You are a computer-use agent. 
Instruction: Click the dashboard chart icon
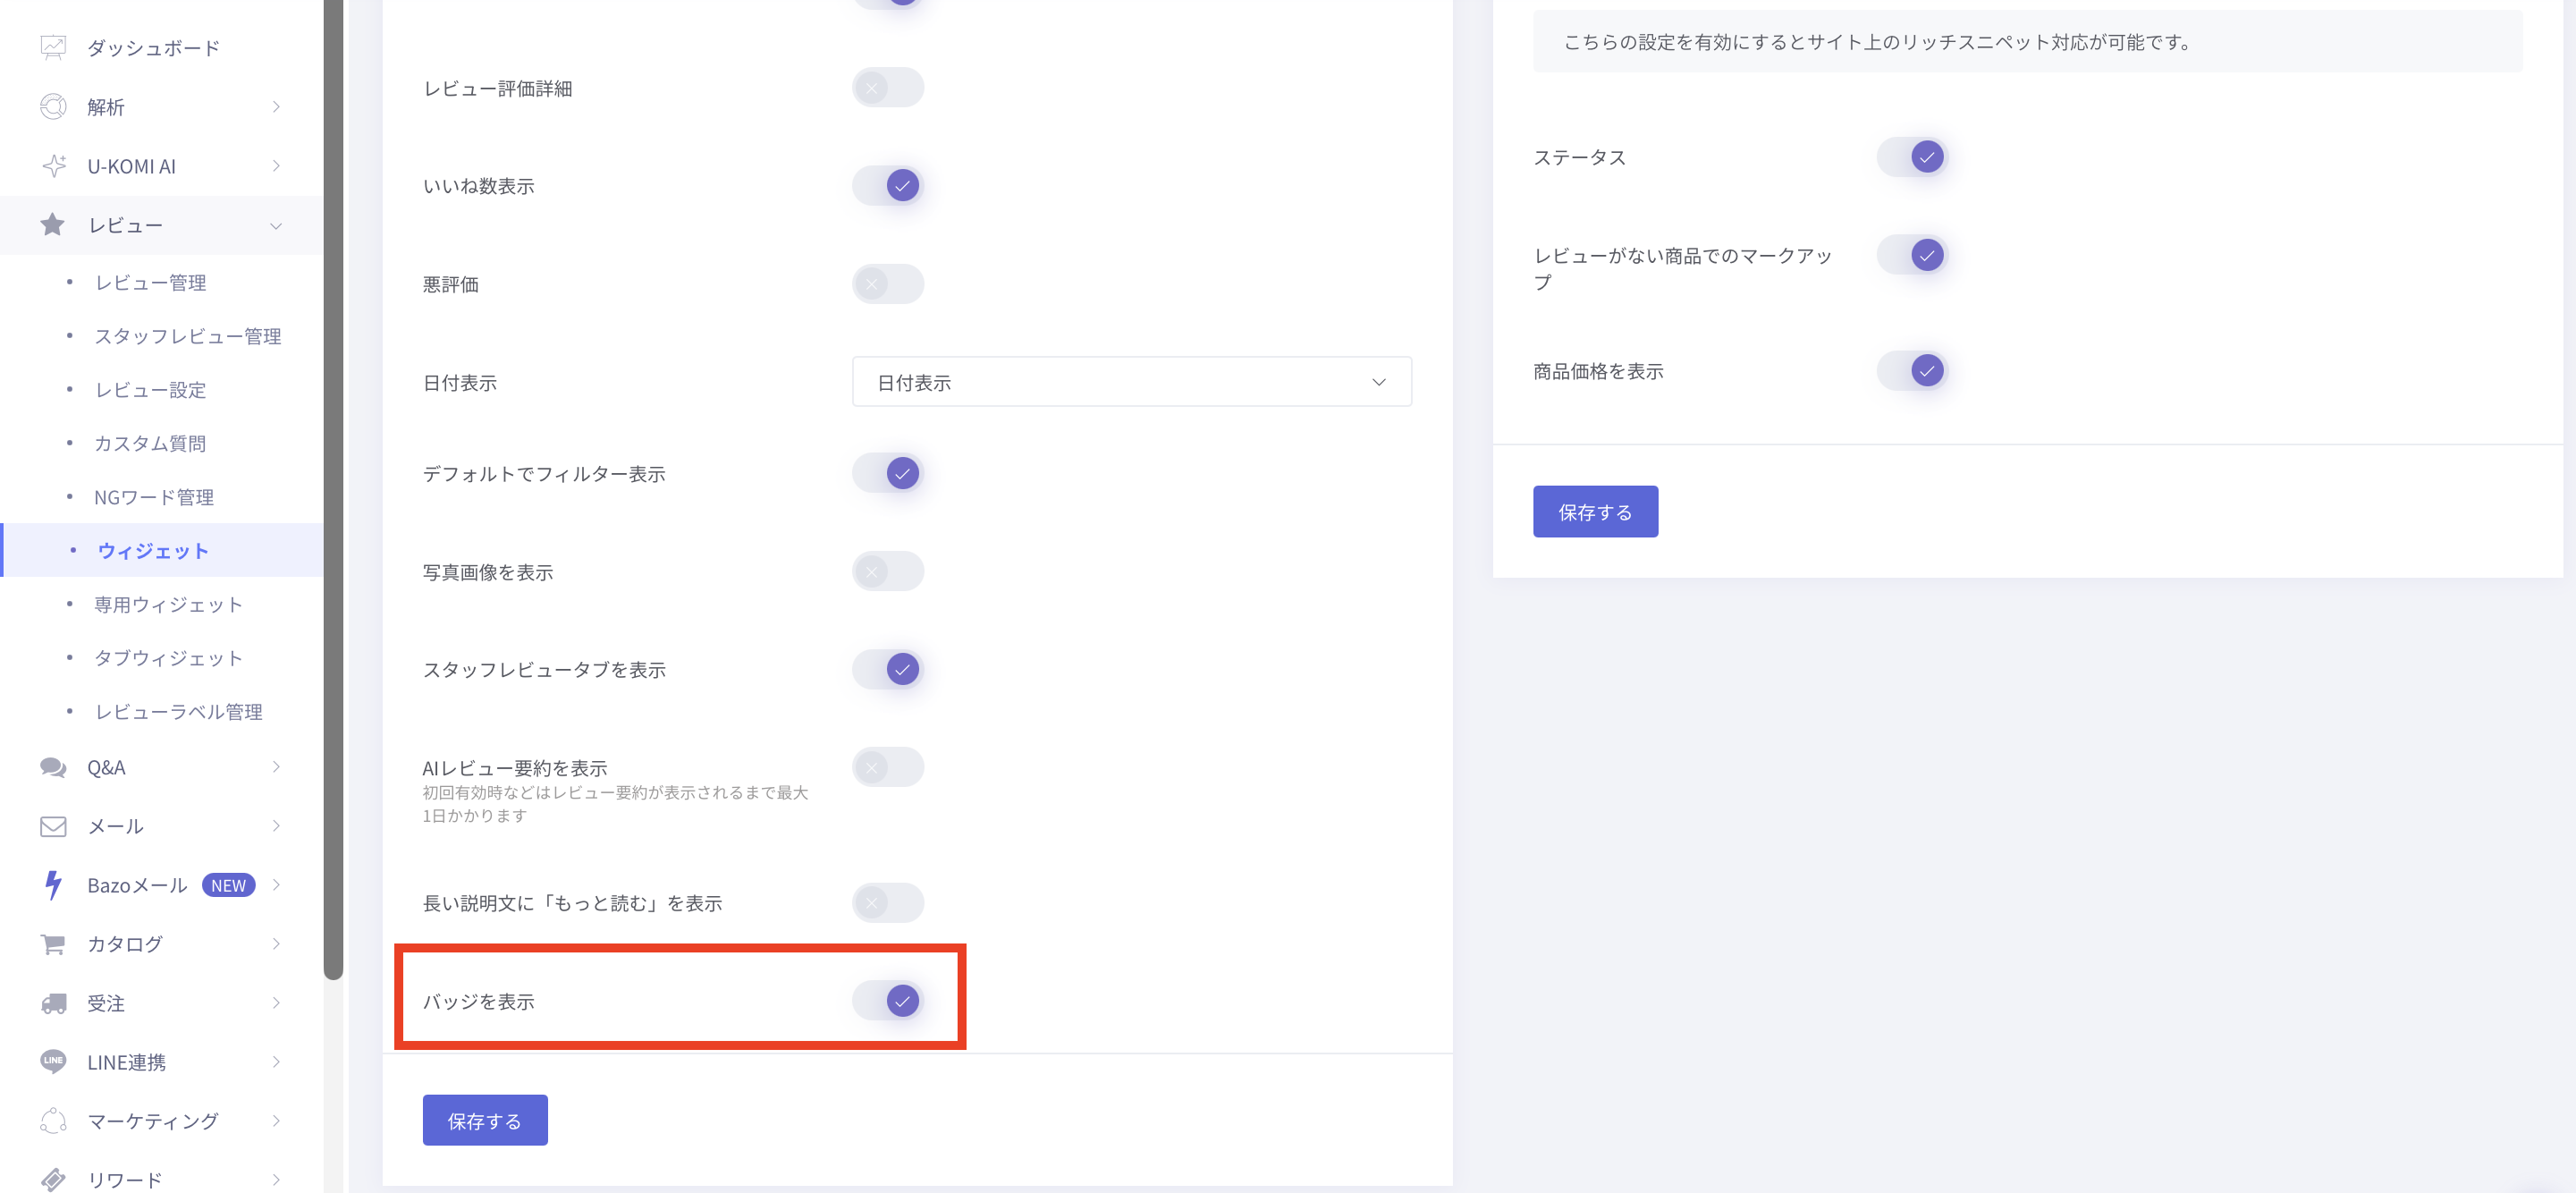coord(53,47)
